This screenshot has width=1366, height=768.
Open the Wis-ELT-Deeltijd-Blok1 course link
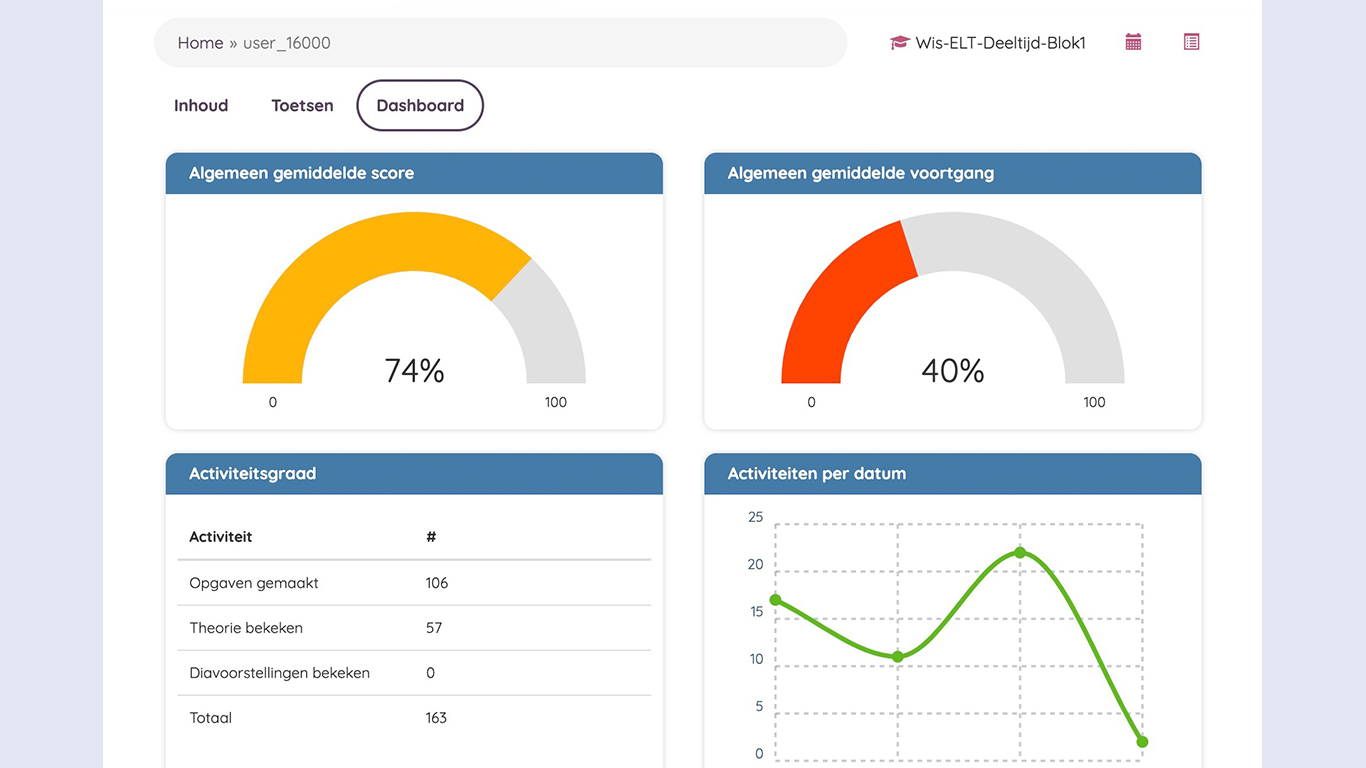coord(1000,43)
